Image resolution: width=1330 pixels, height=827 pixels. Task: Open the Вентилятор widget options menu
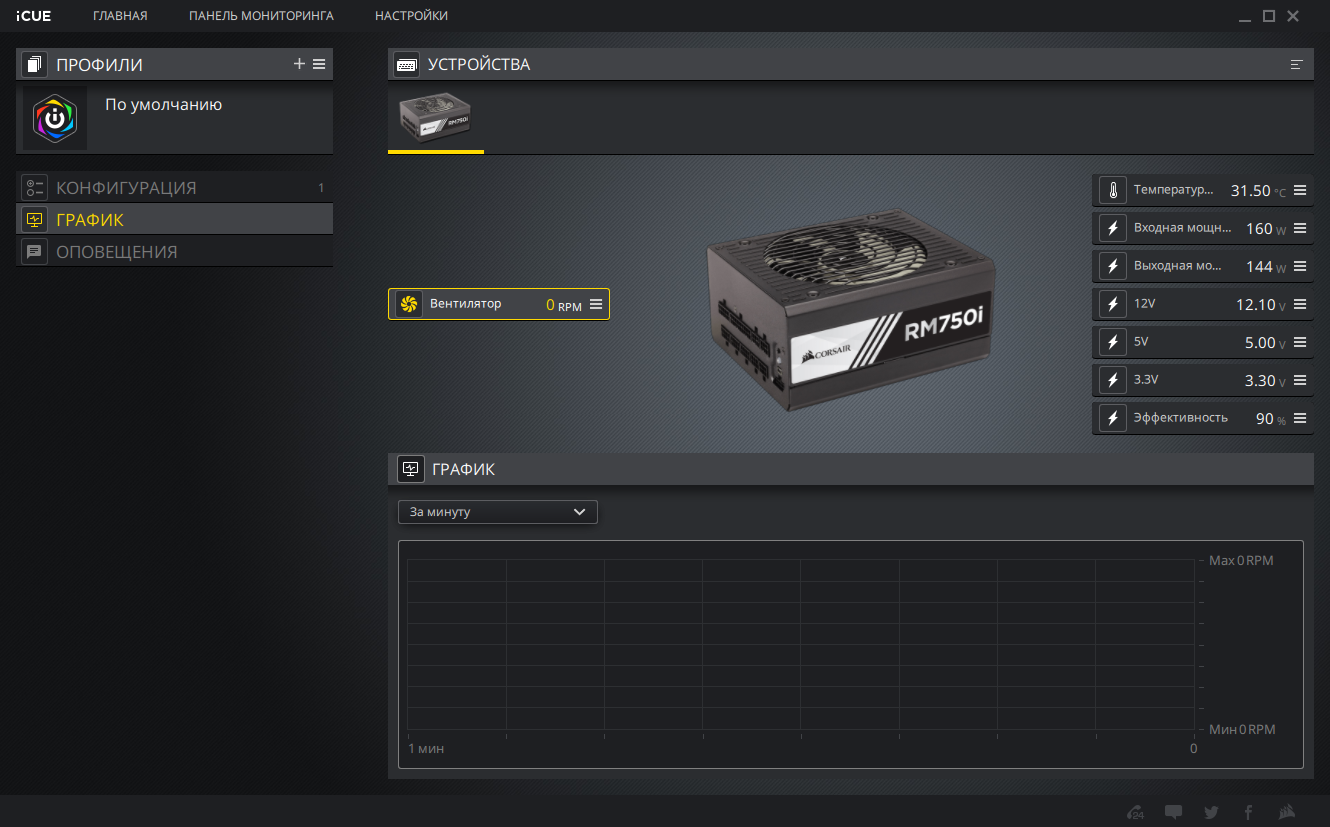596,304
